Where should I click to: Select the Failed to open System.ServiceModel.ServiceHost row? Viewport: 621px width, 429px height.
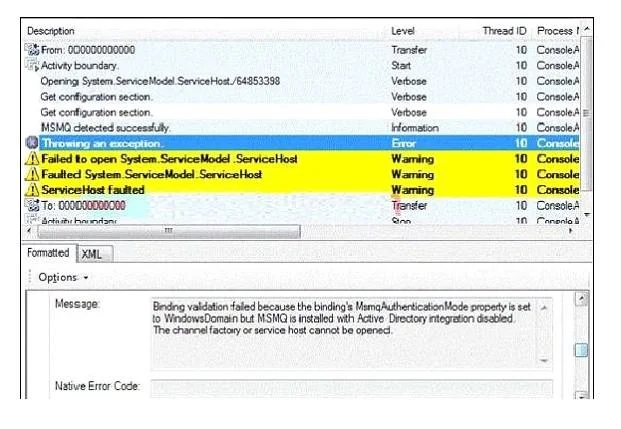coord(303,159)
